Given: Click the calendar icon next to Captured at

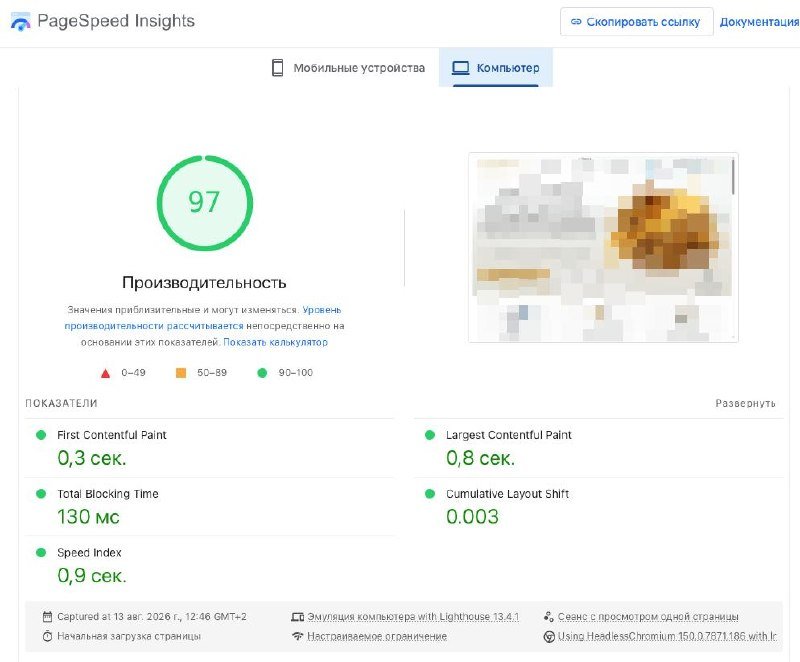Looking at the screenshot, I should [x=47, y=617].
